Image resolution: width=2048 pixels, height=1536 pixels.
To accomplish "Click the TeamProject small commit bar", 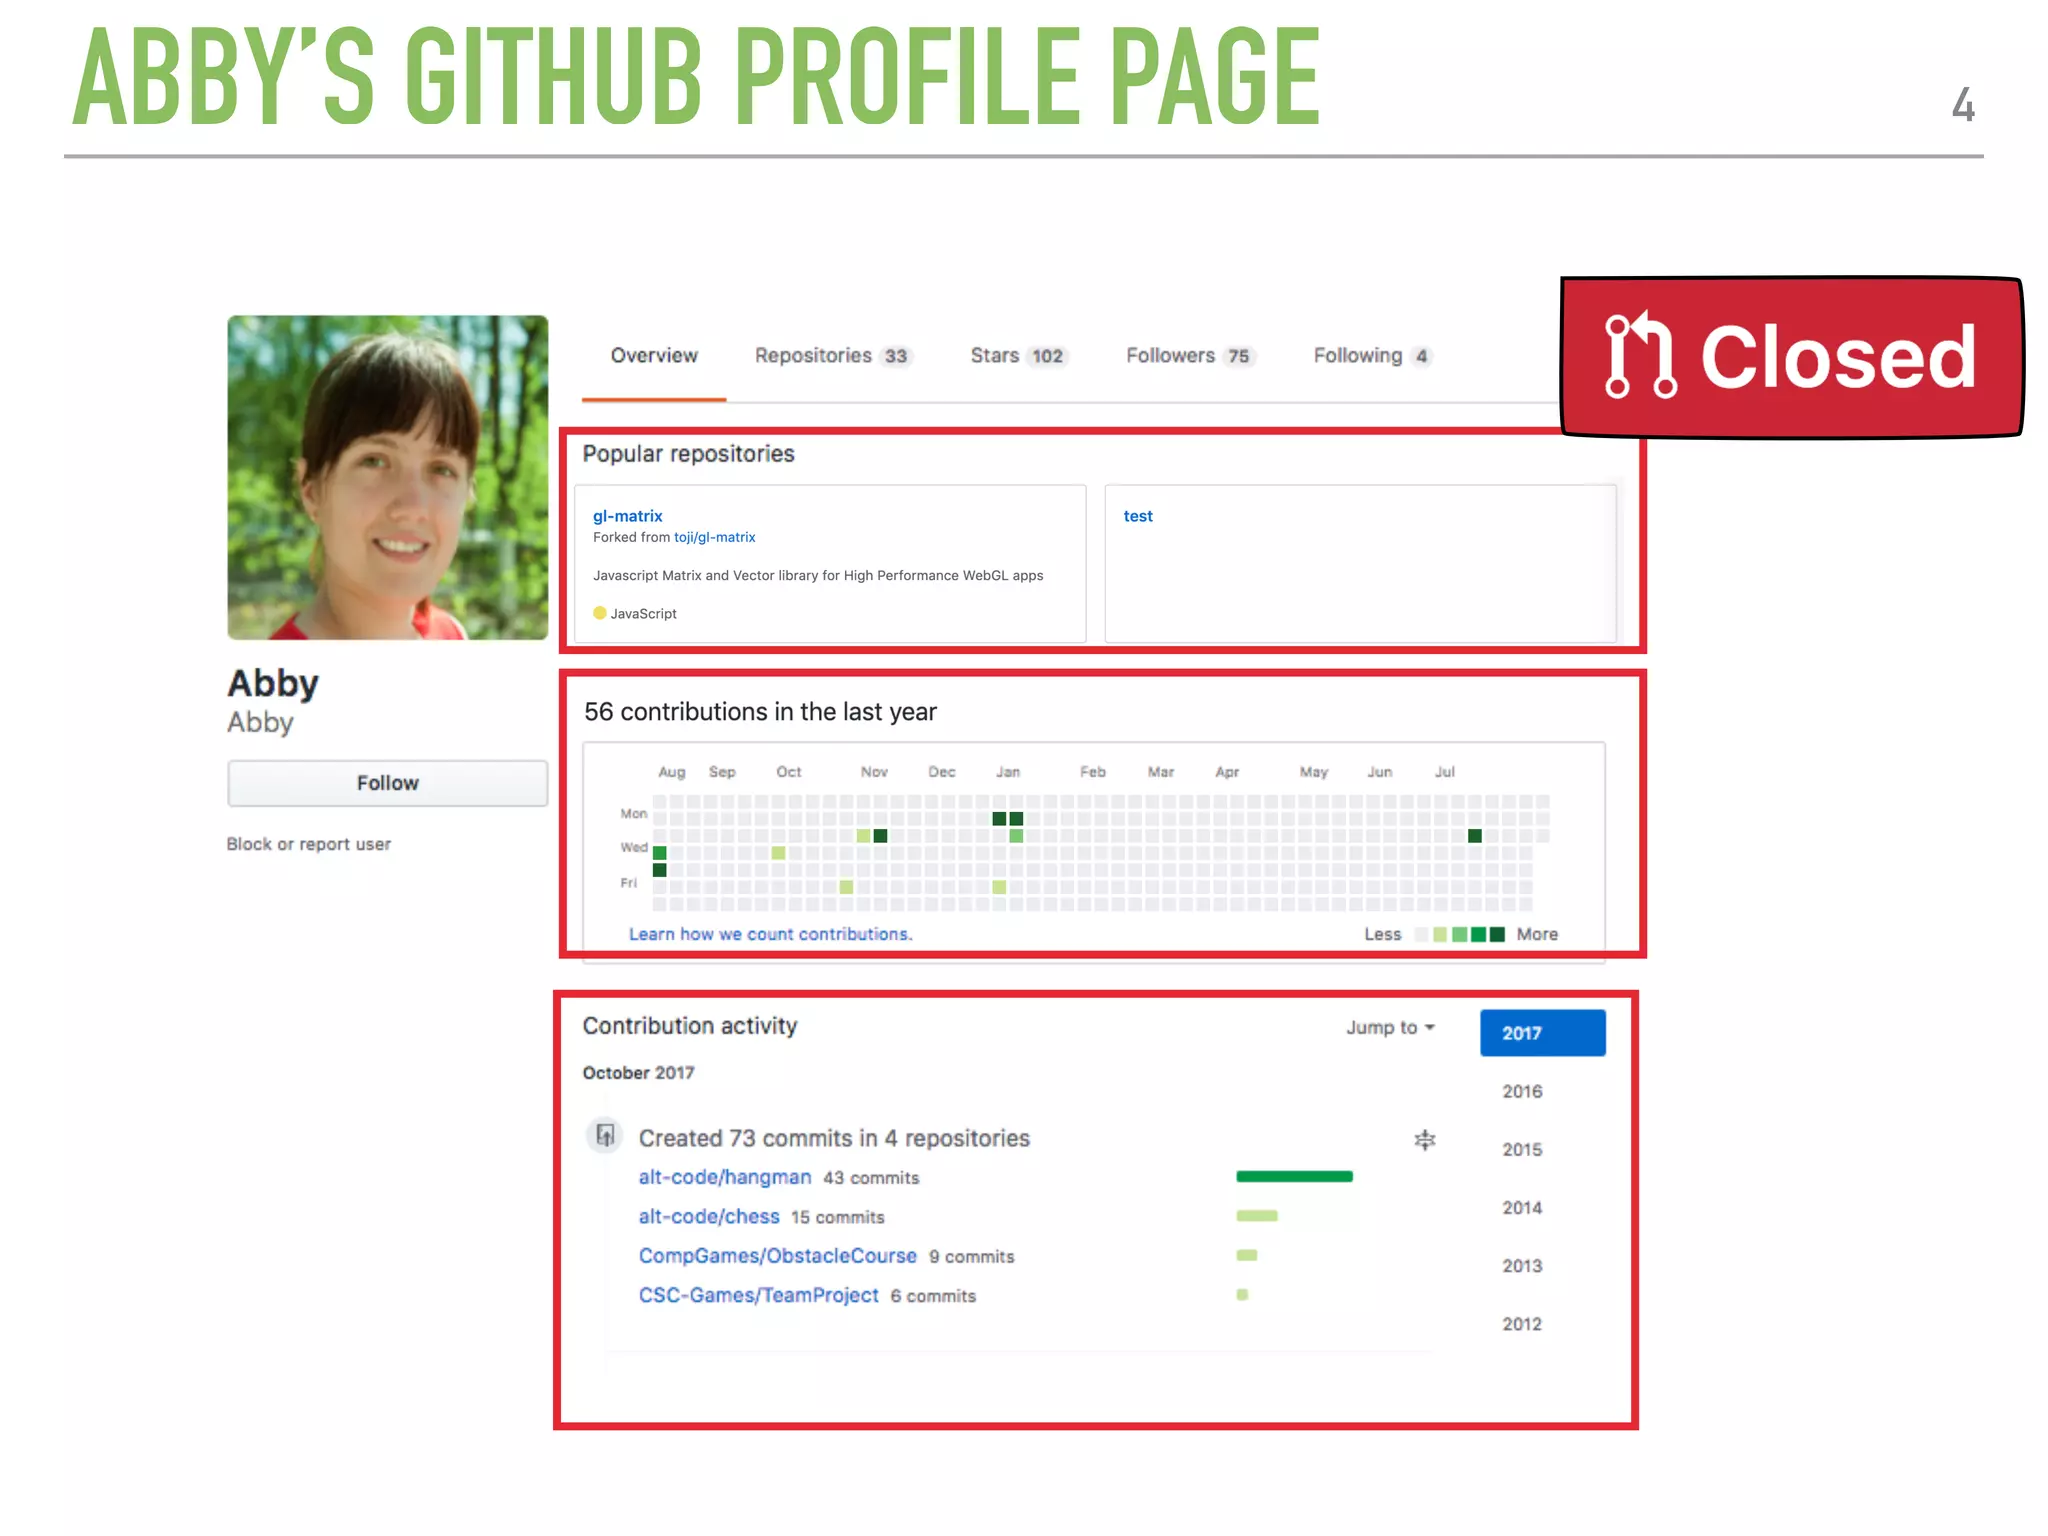I will point(1242,1294).
